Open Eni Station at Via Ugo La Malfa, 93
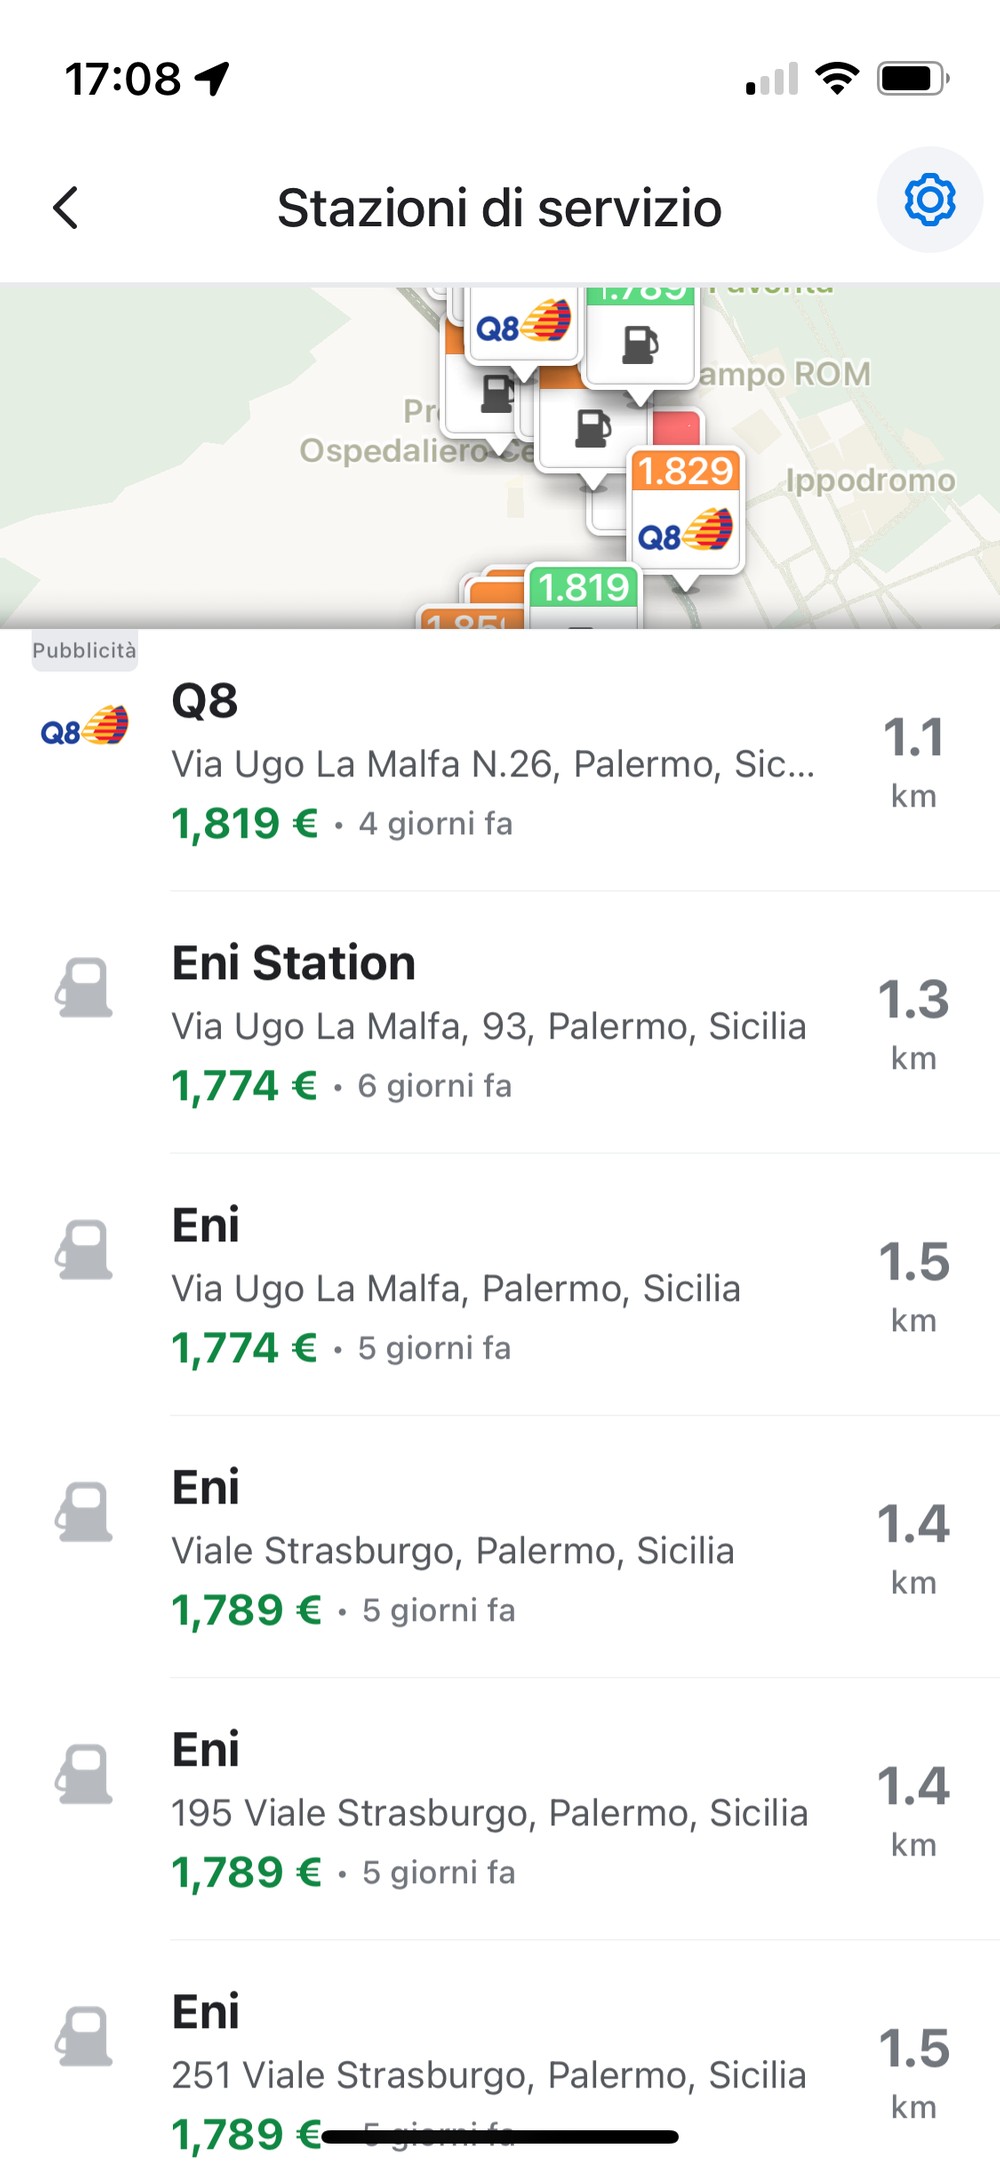Screen dimensions: 1000x2165 500,1022
